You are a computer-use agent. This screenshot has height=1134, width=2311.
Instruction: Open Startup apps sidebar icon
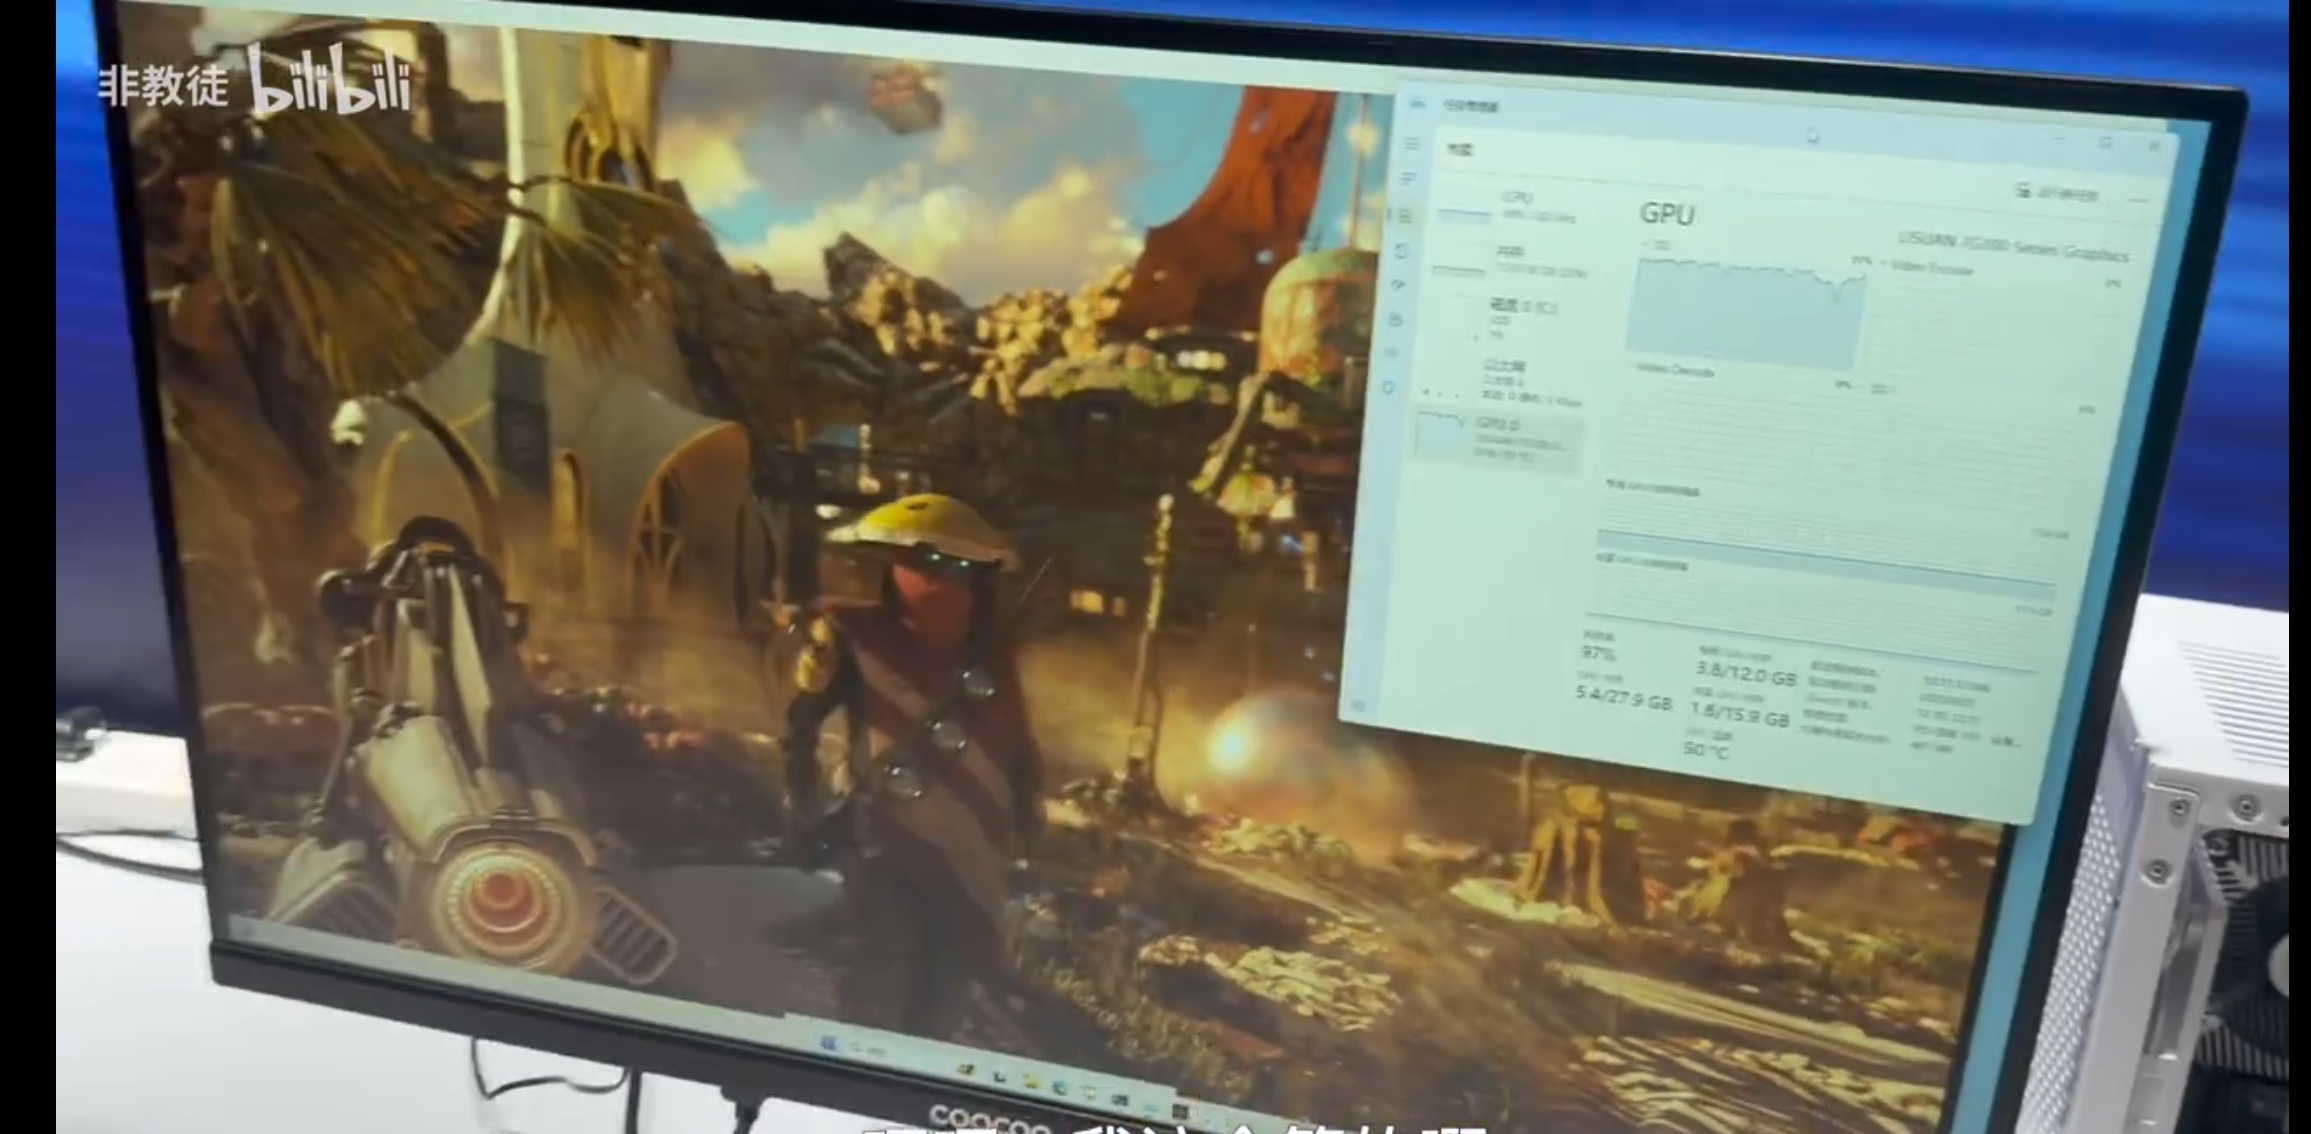(1399, 286)
